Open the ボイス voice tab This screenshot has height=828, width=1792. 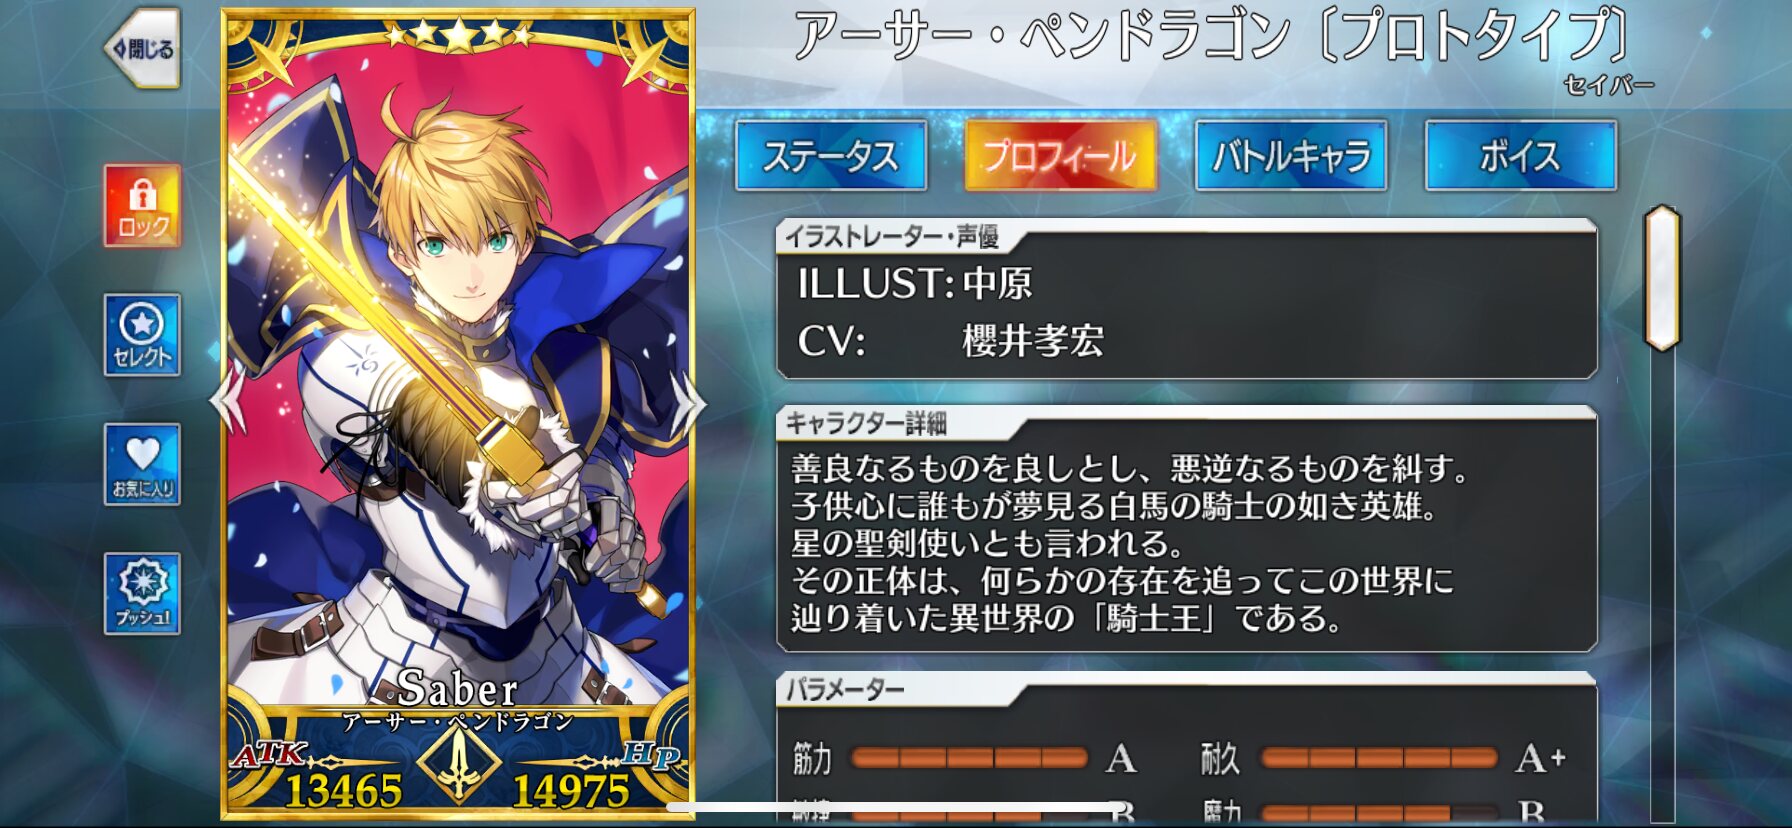1521,156
